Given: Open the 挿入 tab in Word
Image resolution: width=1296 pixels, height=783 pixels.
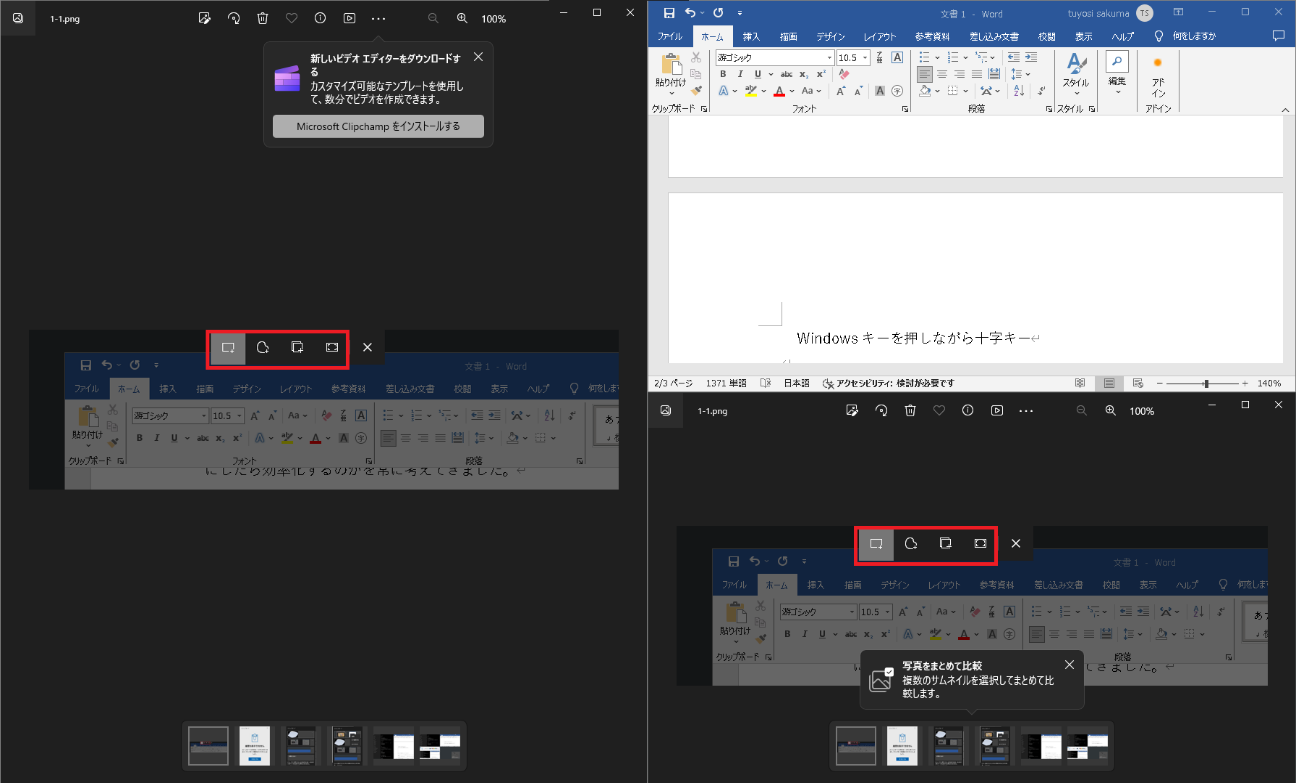Looking at the screenshot, I should pyautogui.click(x=751, y=36).
